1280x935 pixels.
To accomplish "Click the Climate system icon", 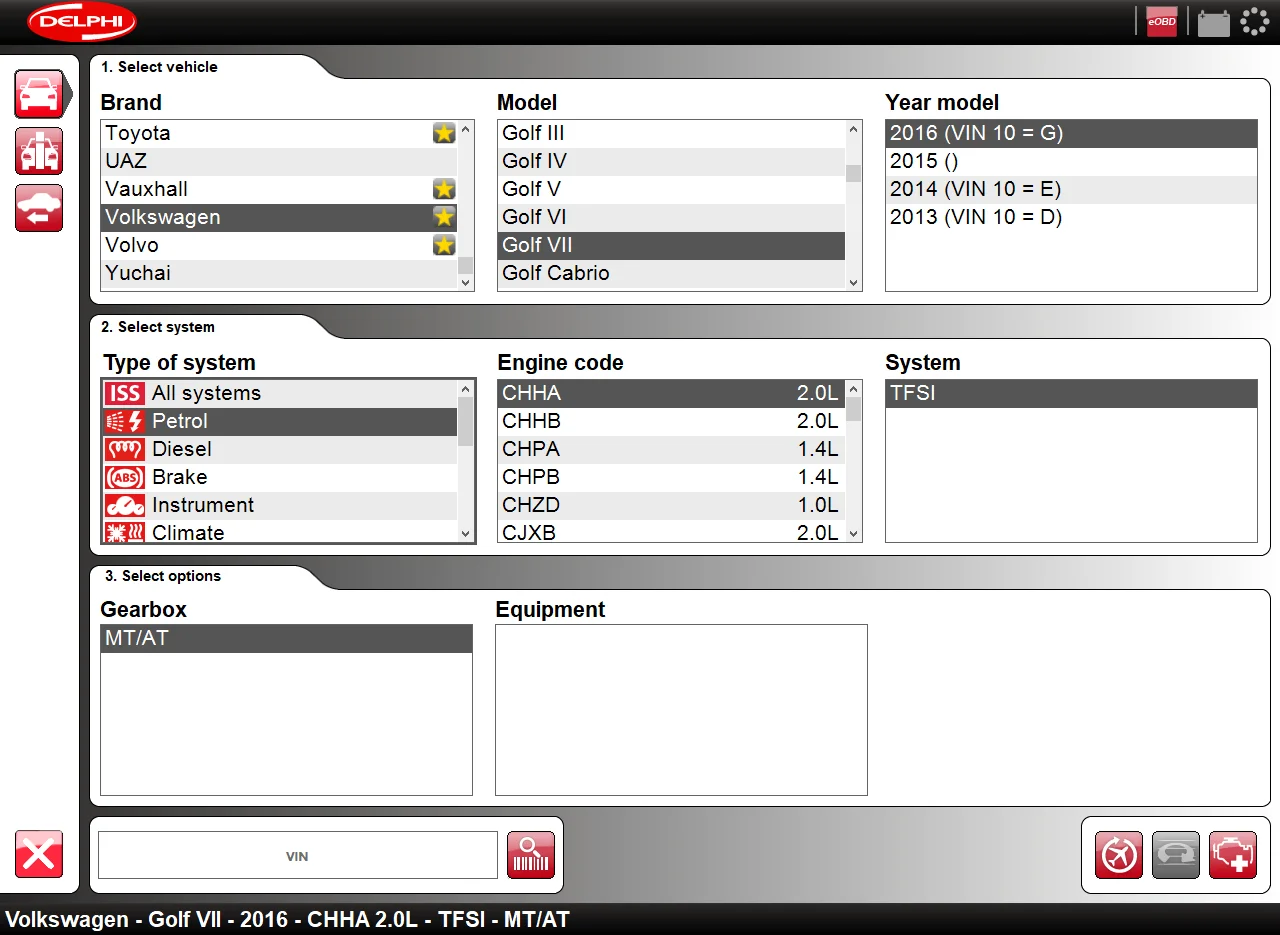I will tap(124, 532).
